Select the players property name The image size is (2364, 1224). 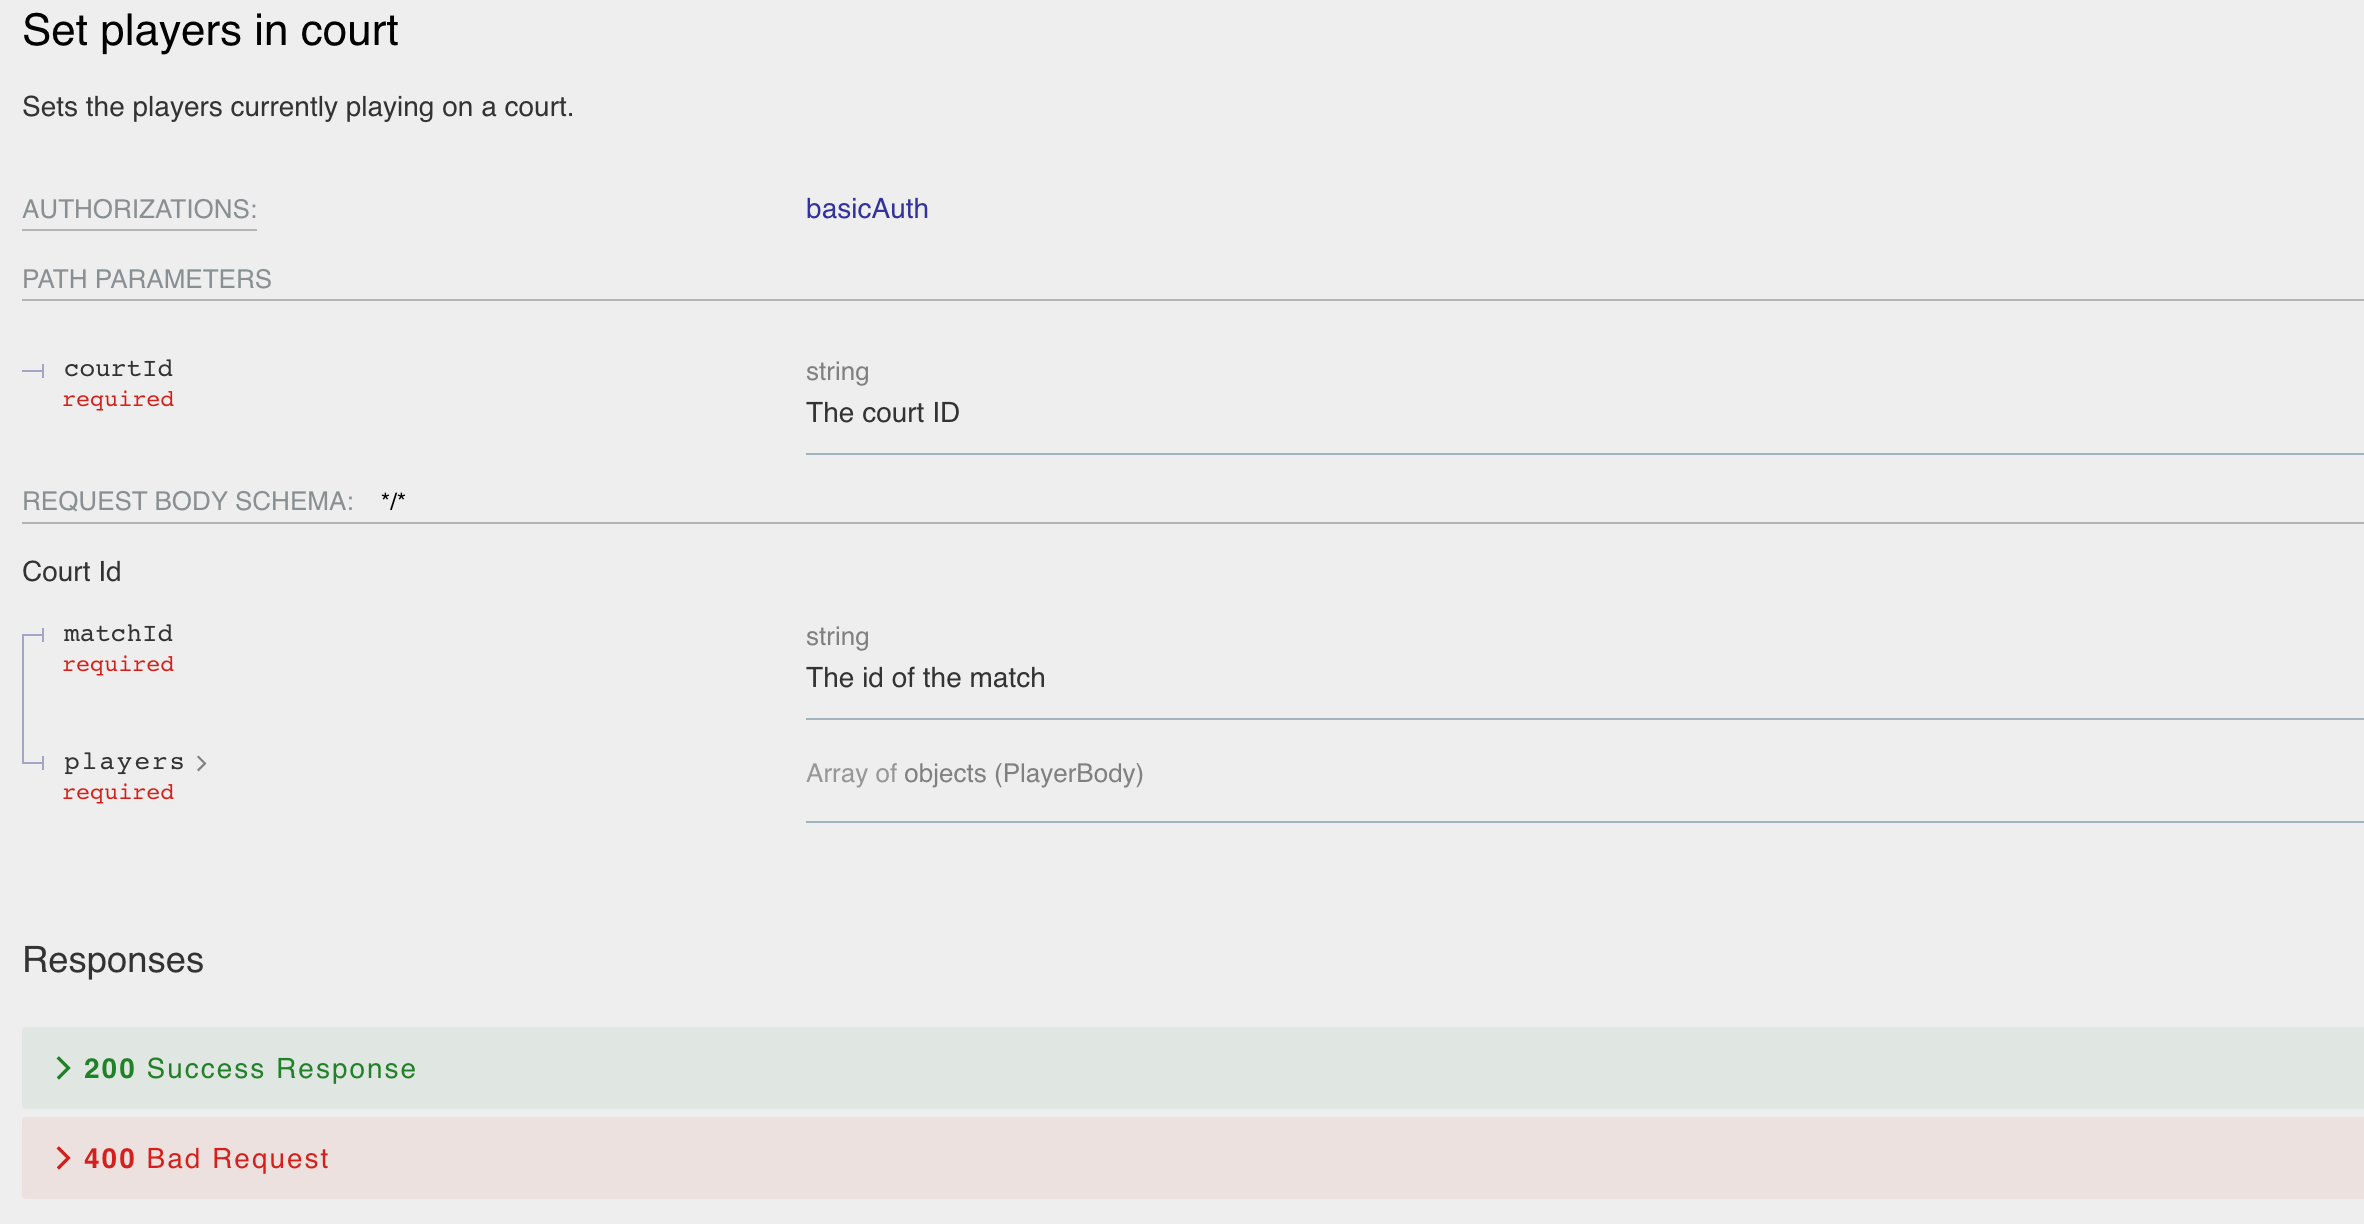tap(124, 762)
